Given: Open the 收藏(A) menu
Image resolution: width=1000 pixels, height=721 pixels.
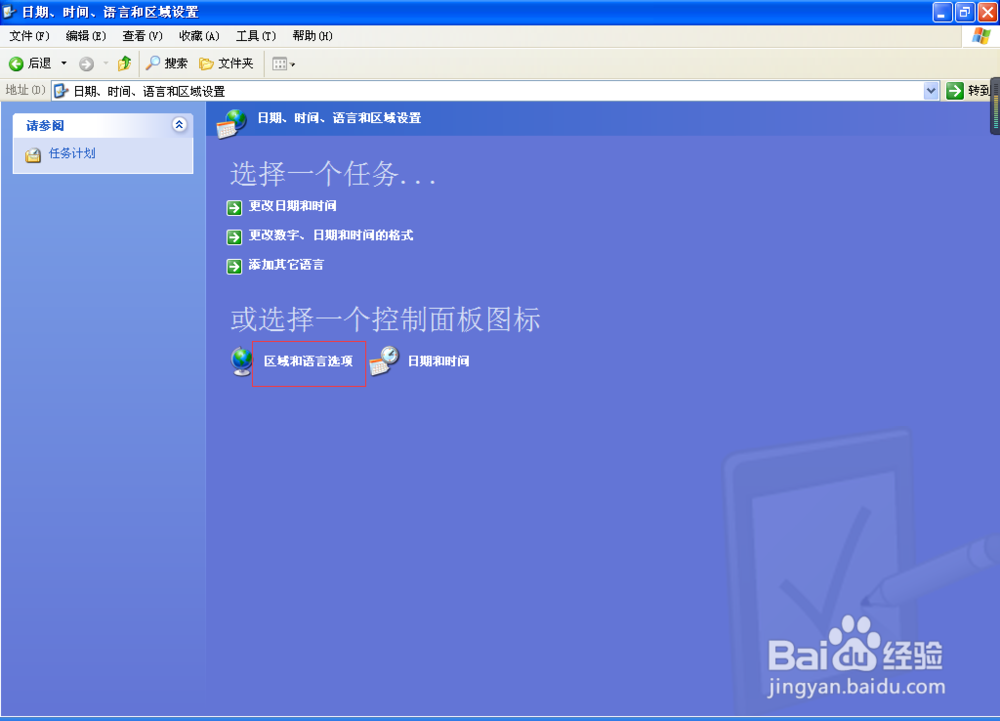Looking at the screenshot, I should [x=199, y=36].
